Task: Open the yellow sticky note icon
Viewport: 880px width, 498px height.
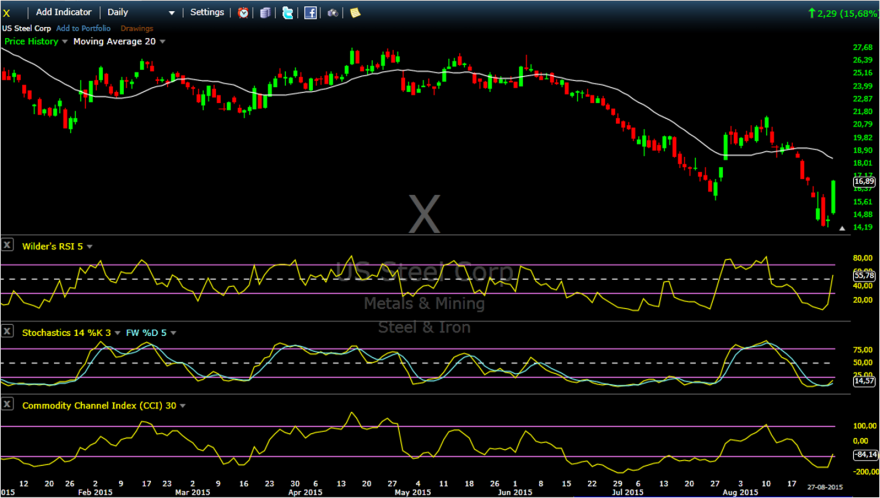Action: click(355, 12)
